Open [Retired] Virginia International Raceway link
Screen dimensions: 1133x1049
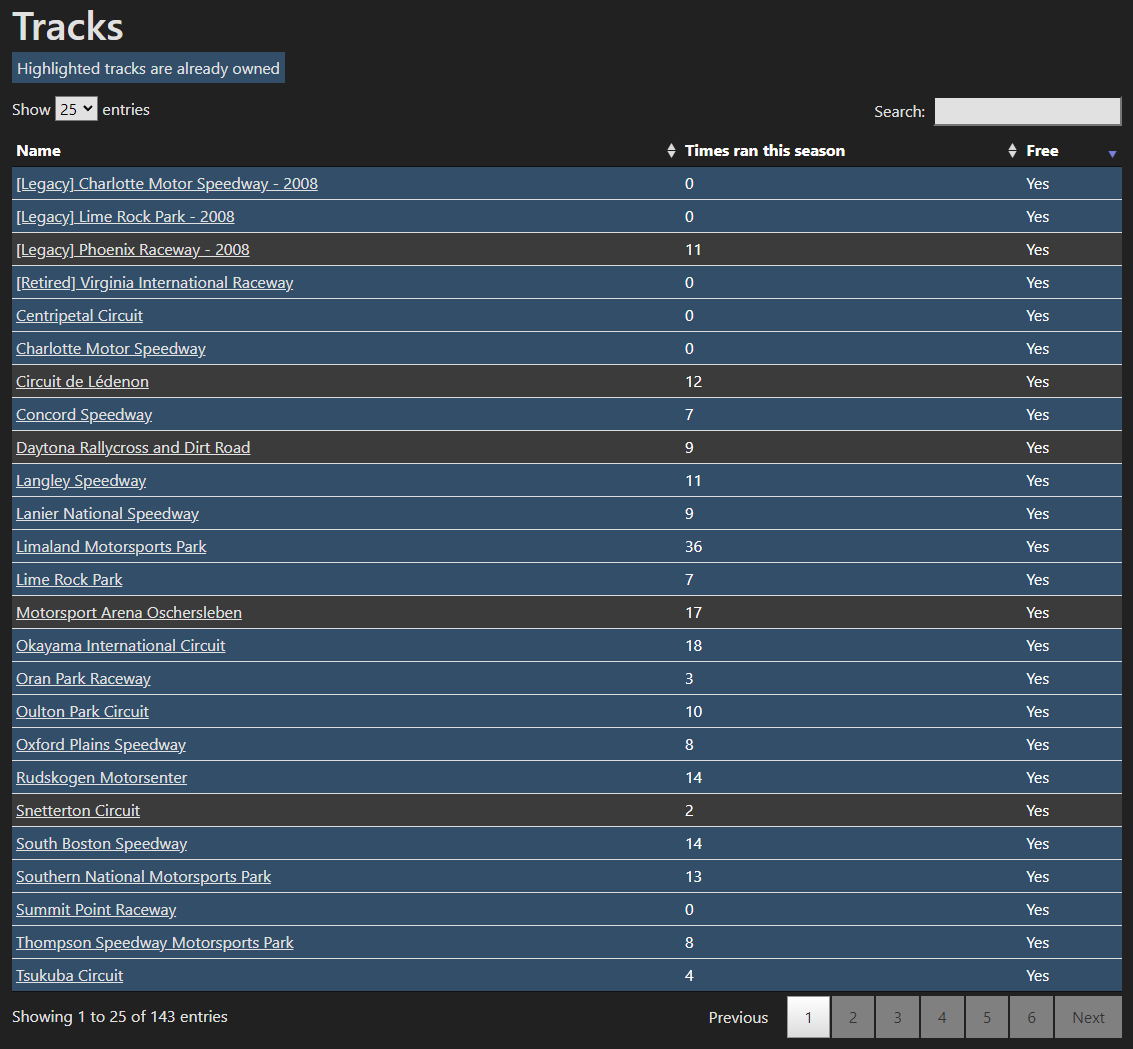pos(155,282)
